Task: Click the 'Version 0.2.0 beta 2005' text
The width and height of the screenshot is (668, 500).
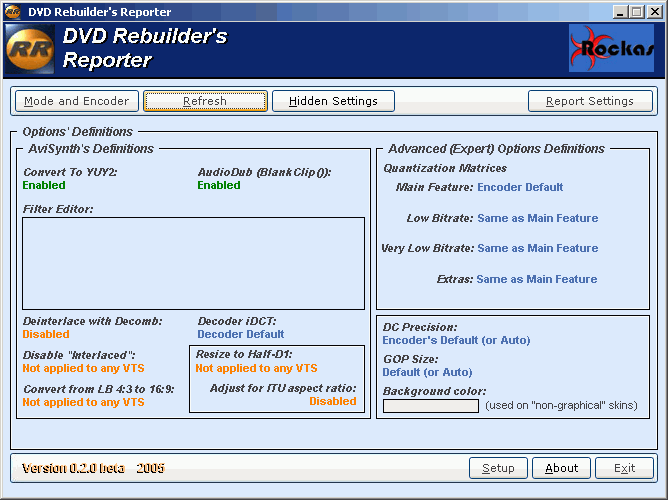Action: point(93,468)
